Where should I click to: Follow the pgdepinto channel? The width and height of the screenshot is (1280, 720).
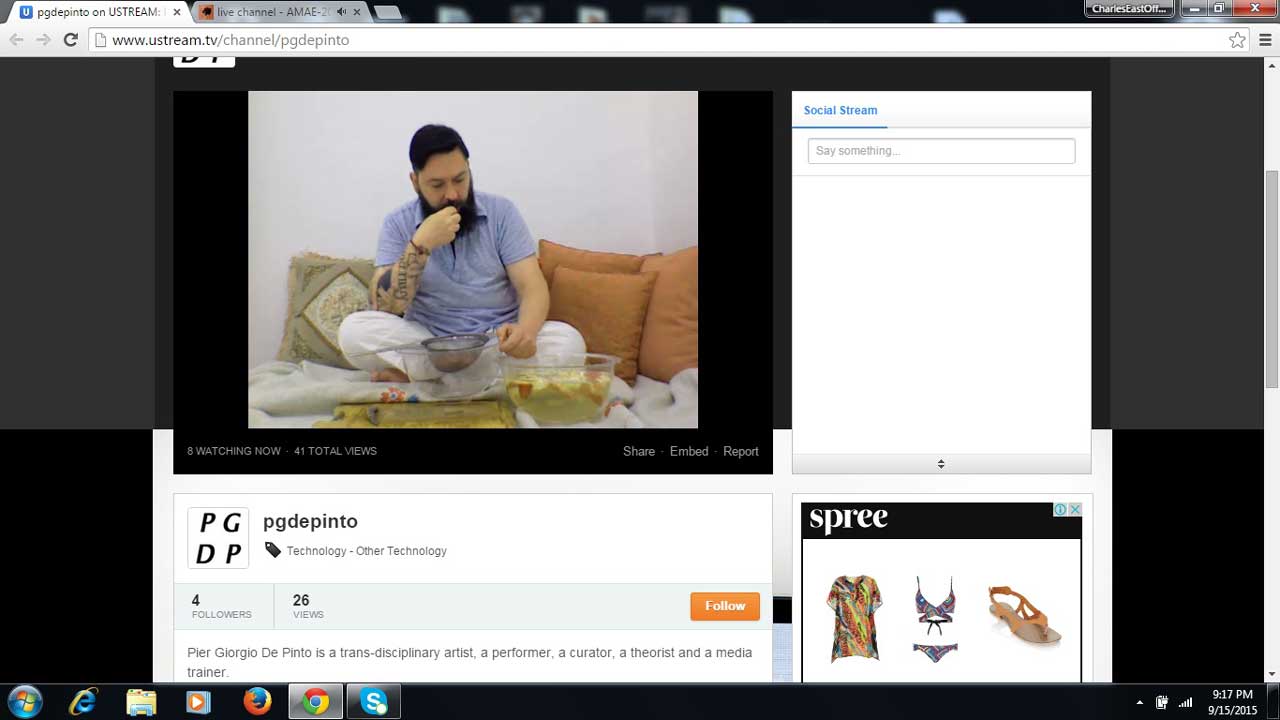pyautogui.click(x=724, y=606)
